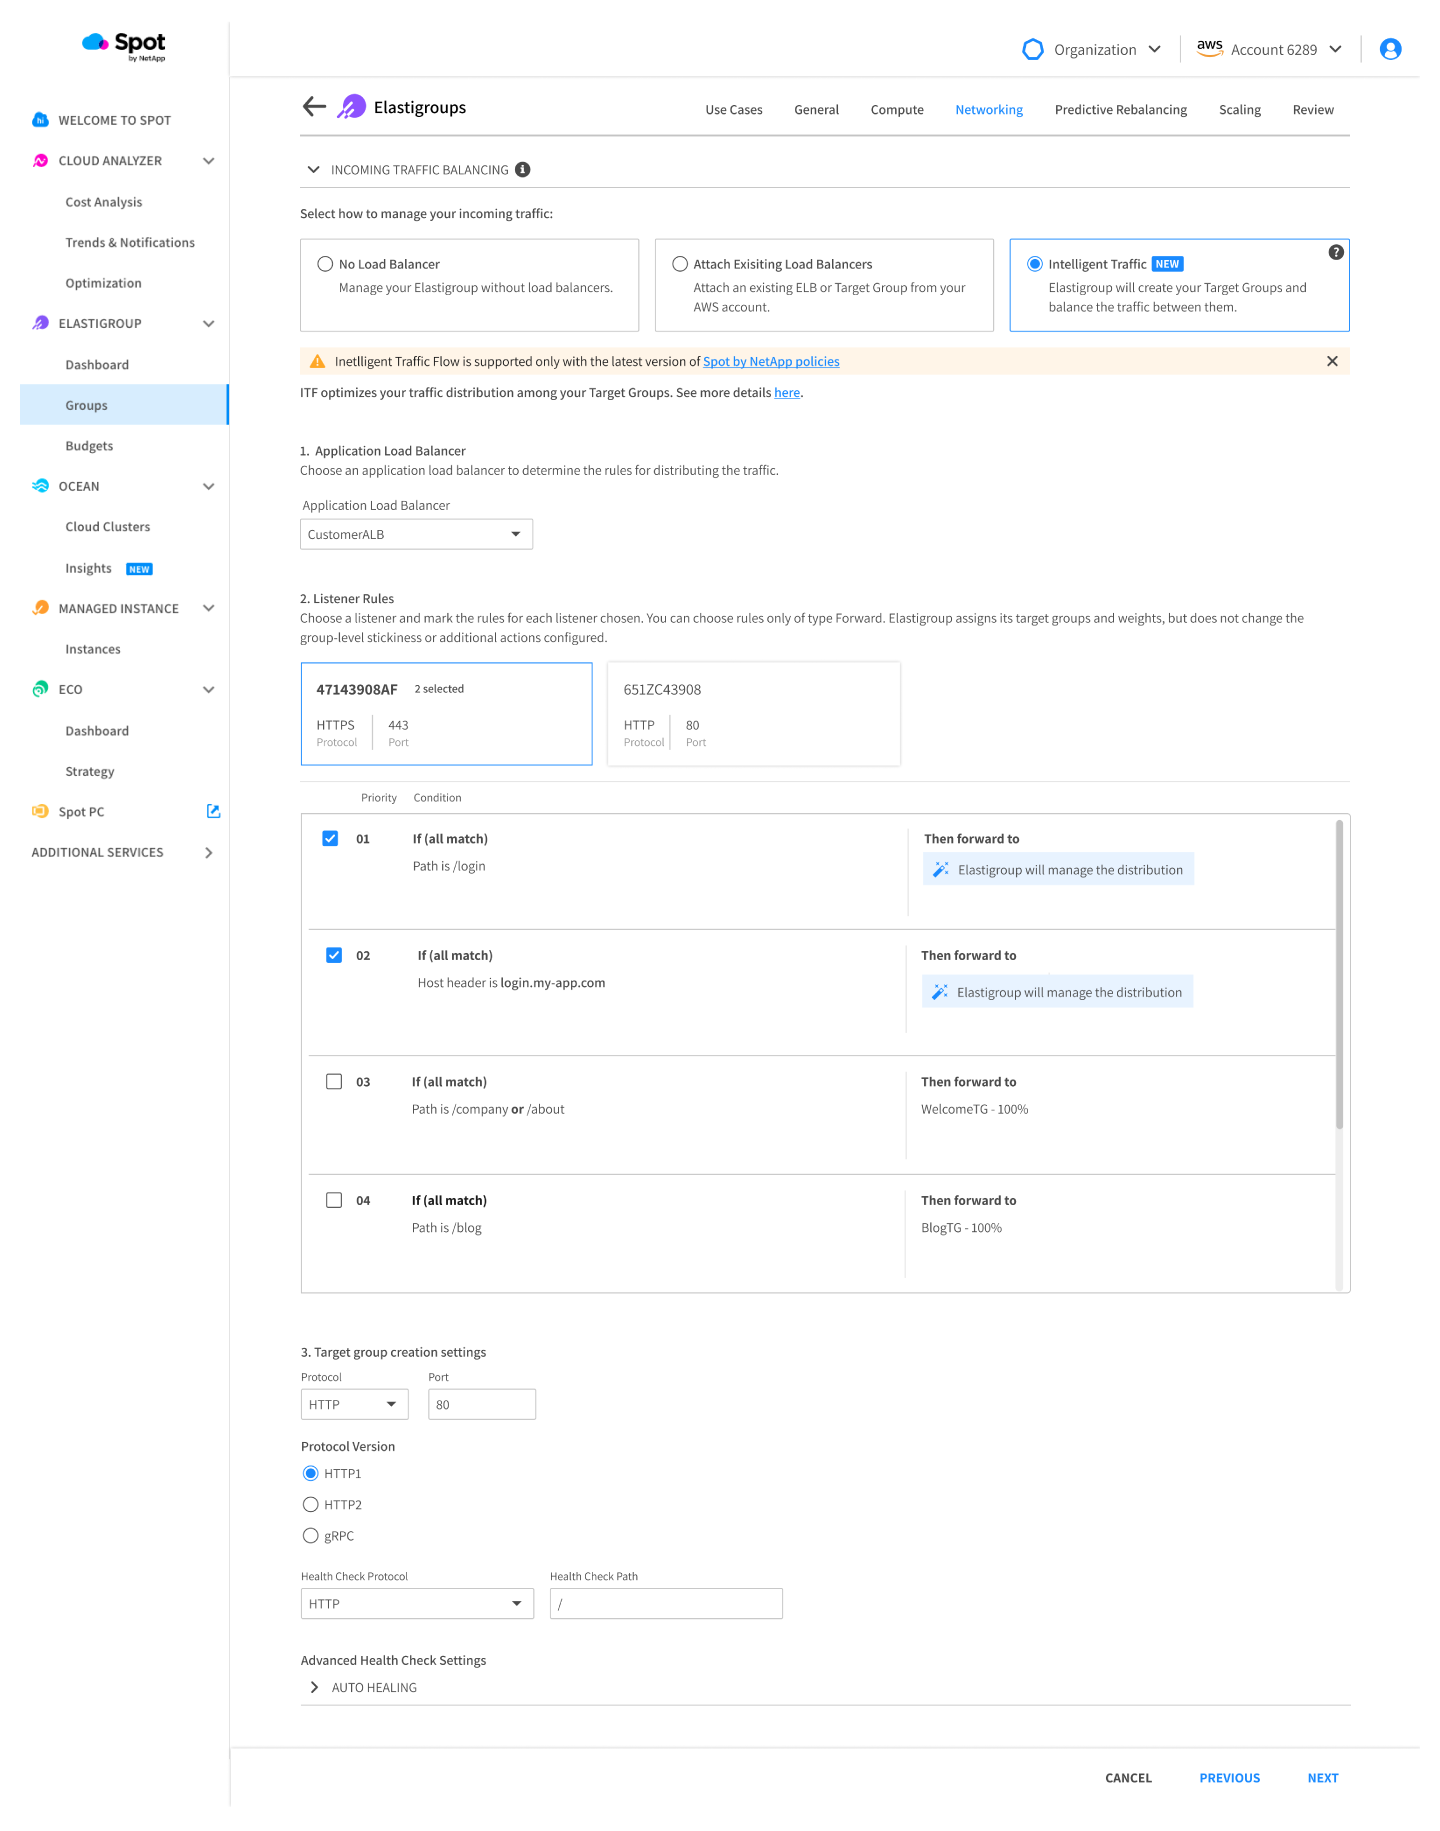The image size is (1440, 1831).
Task: Go to the Compute tab
Action: [x=896, y=110]
